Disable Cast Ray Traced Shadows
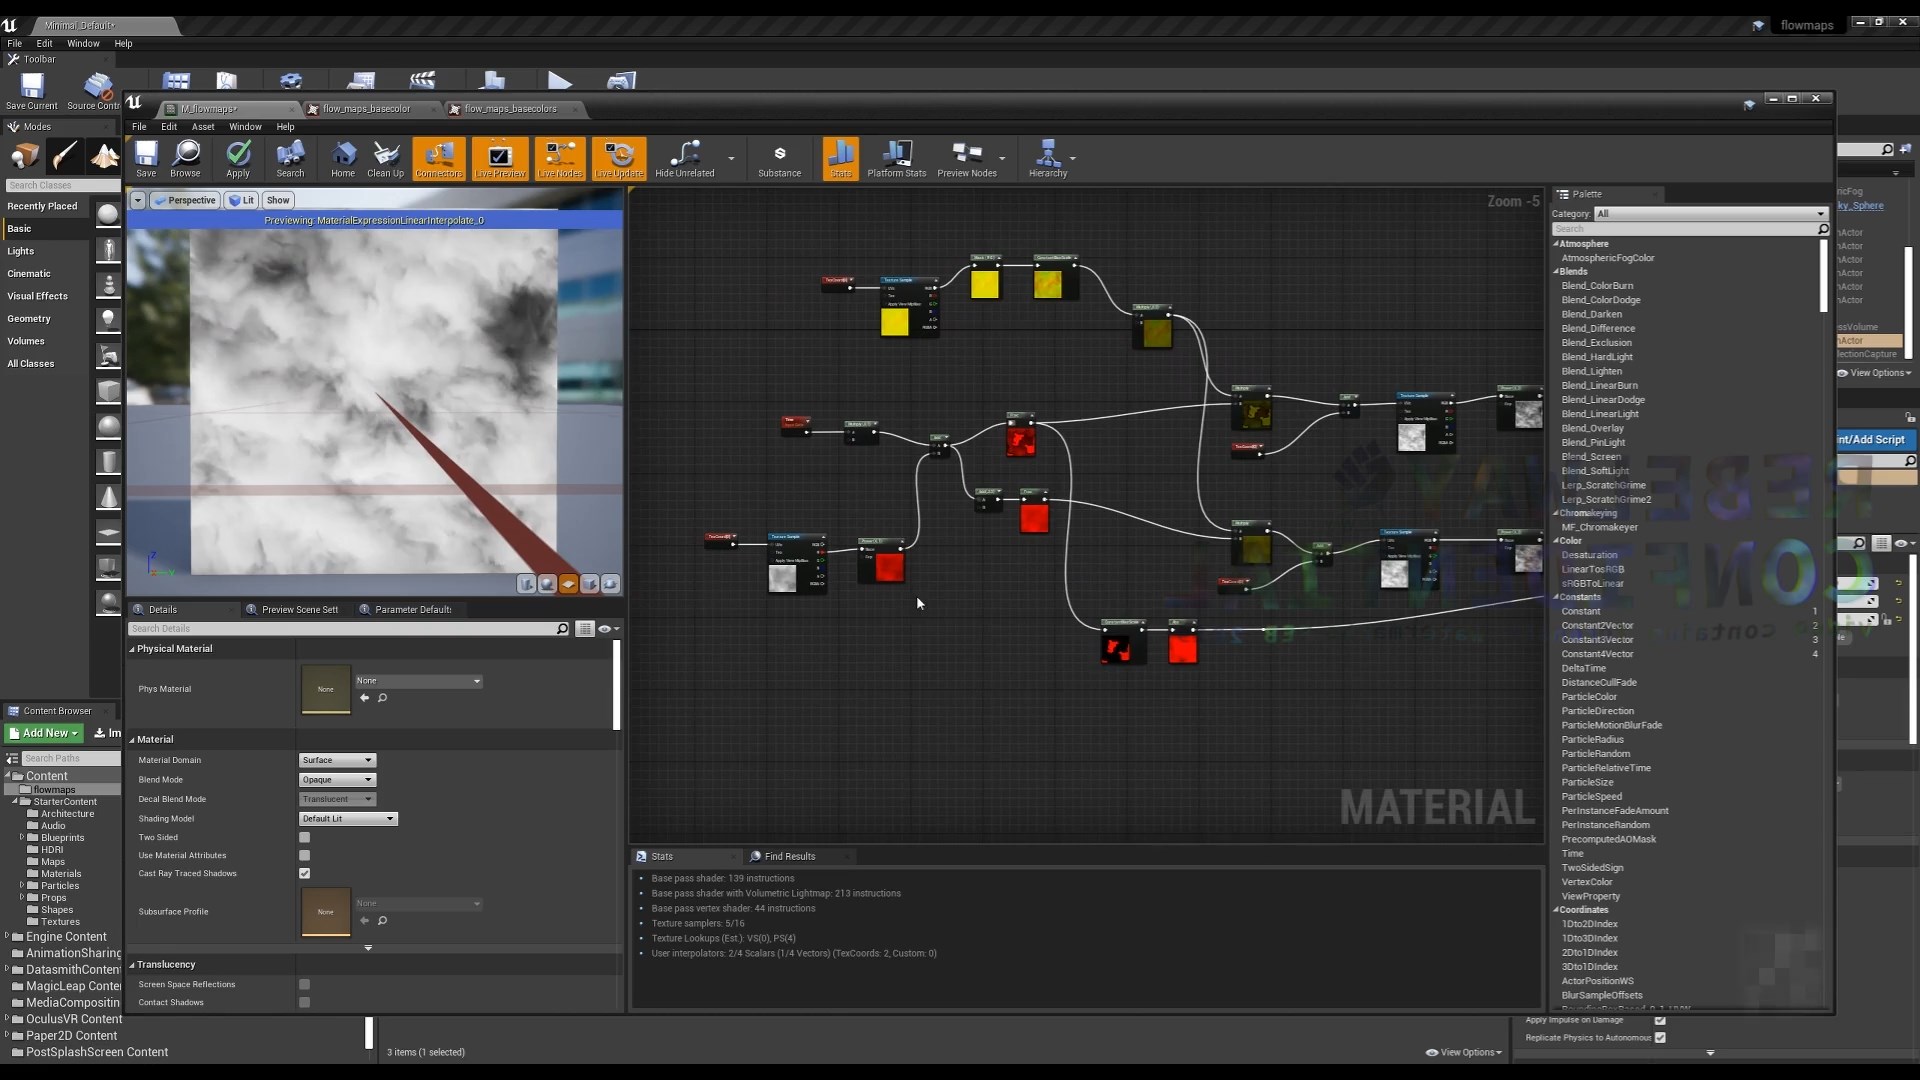Screen dimensions: 1920x1080 [304, 873]
